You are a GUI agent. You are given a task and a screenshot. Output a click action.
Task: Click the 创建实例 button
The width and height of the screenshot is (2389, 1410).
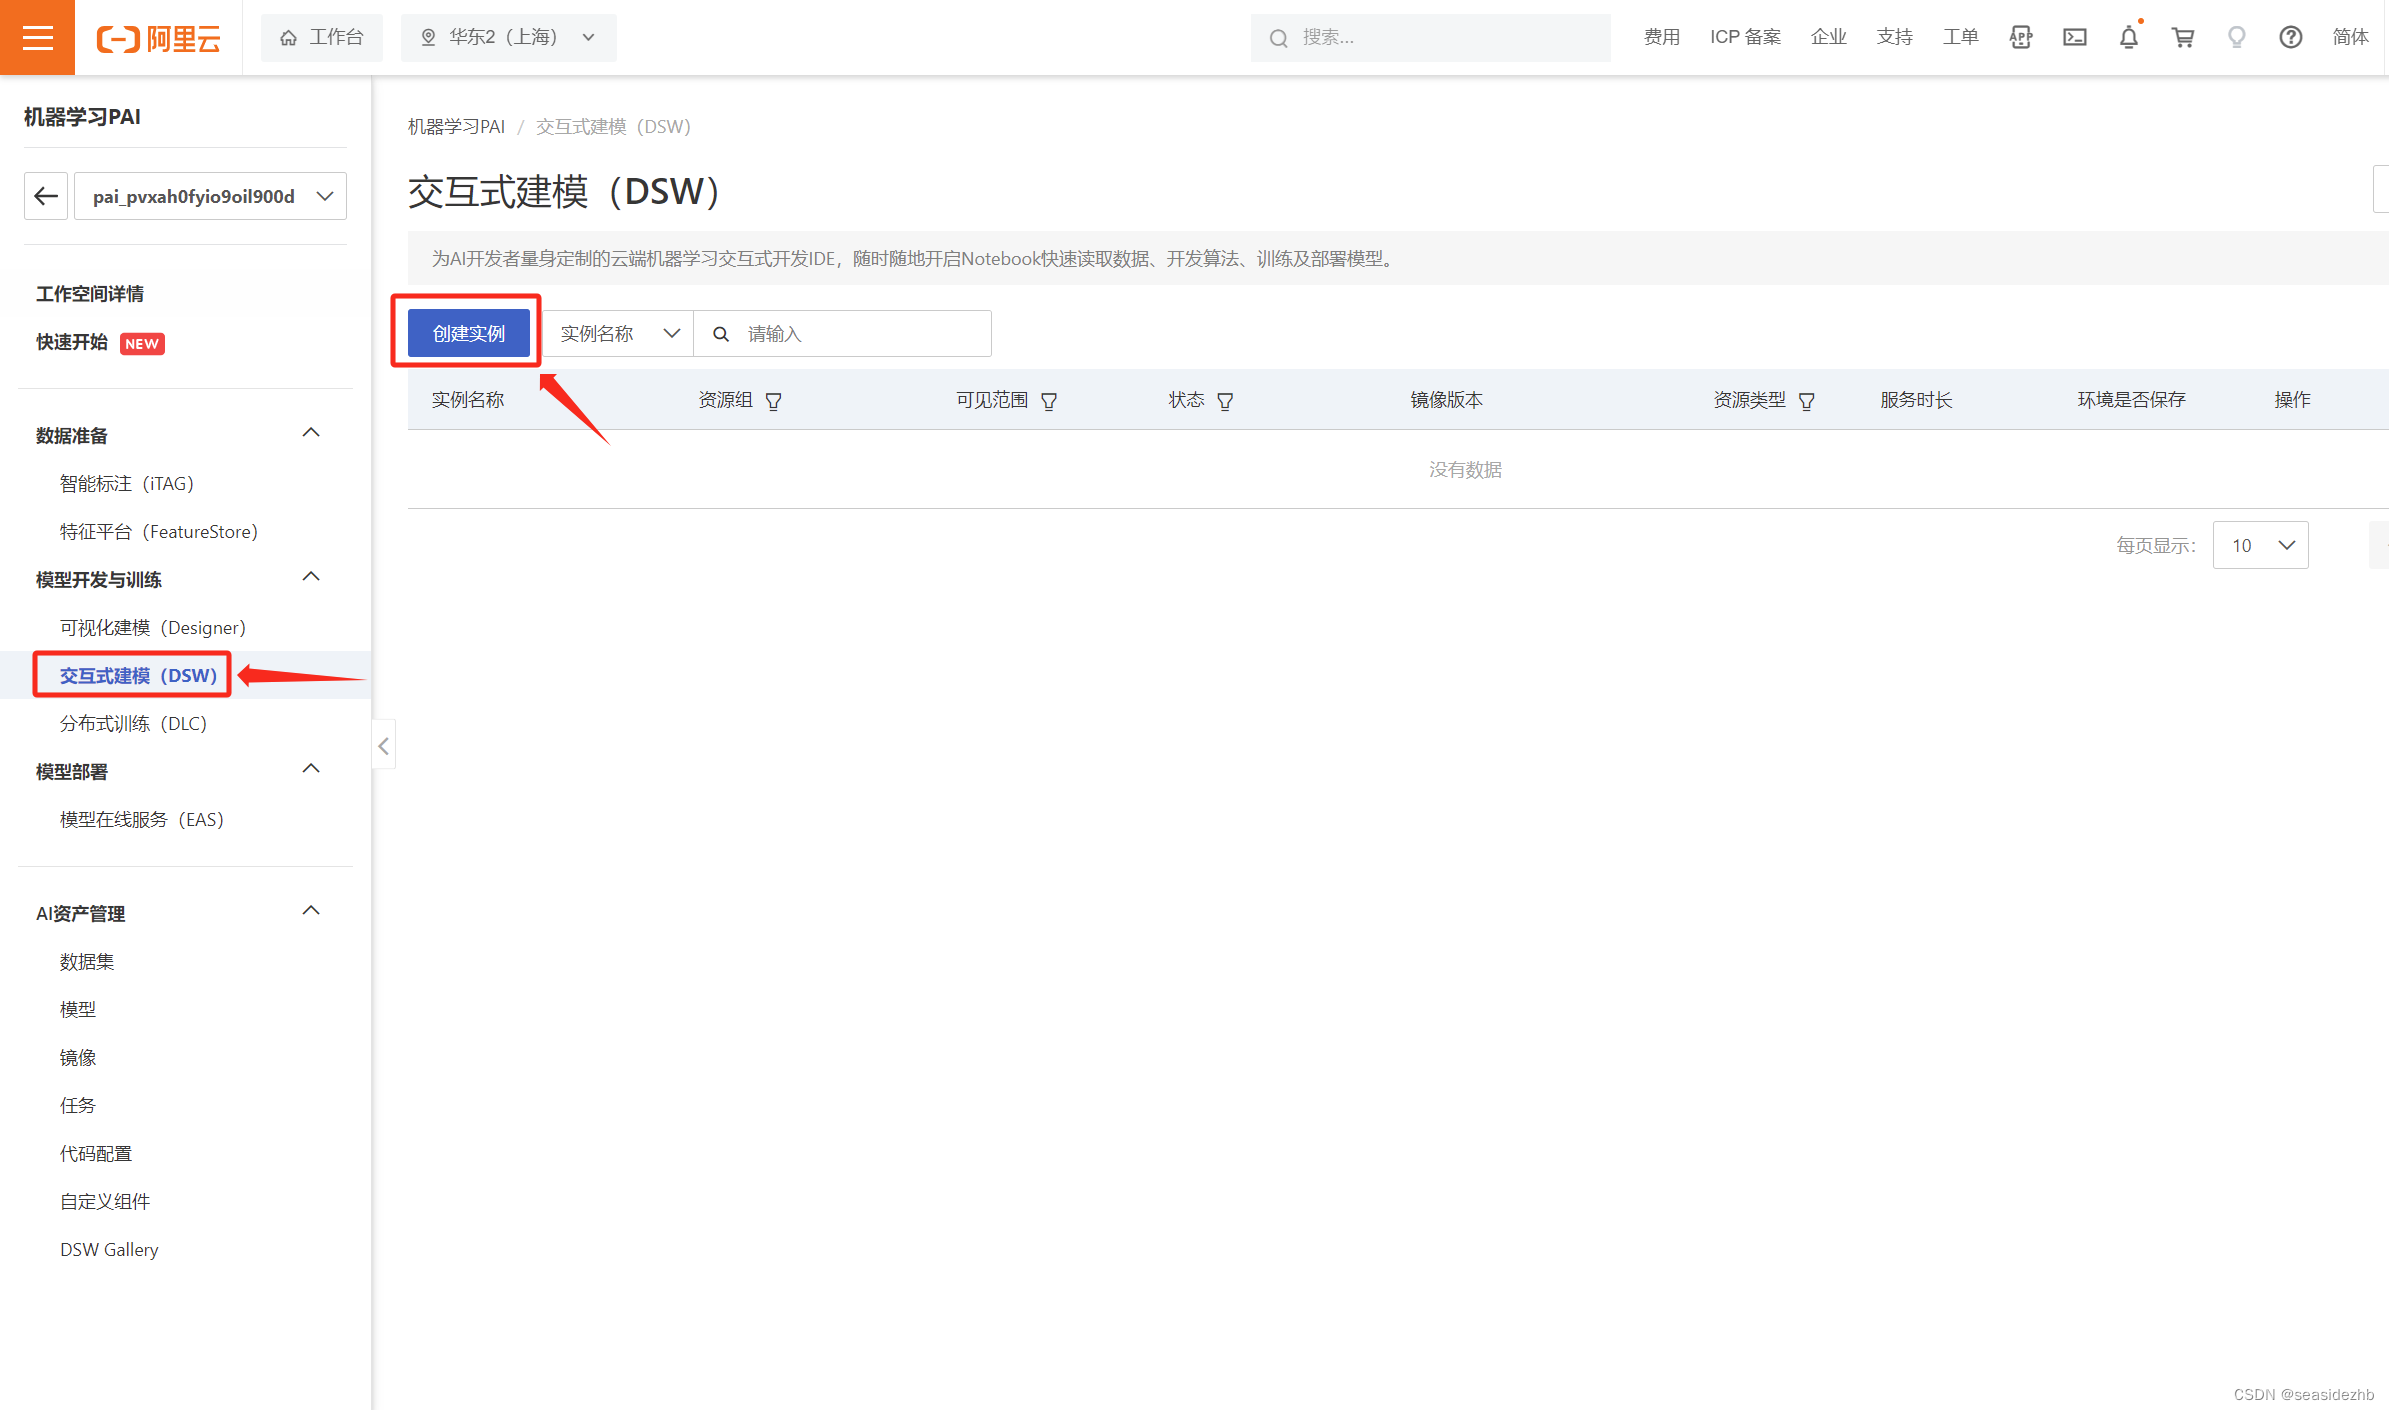point(468,334)
